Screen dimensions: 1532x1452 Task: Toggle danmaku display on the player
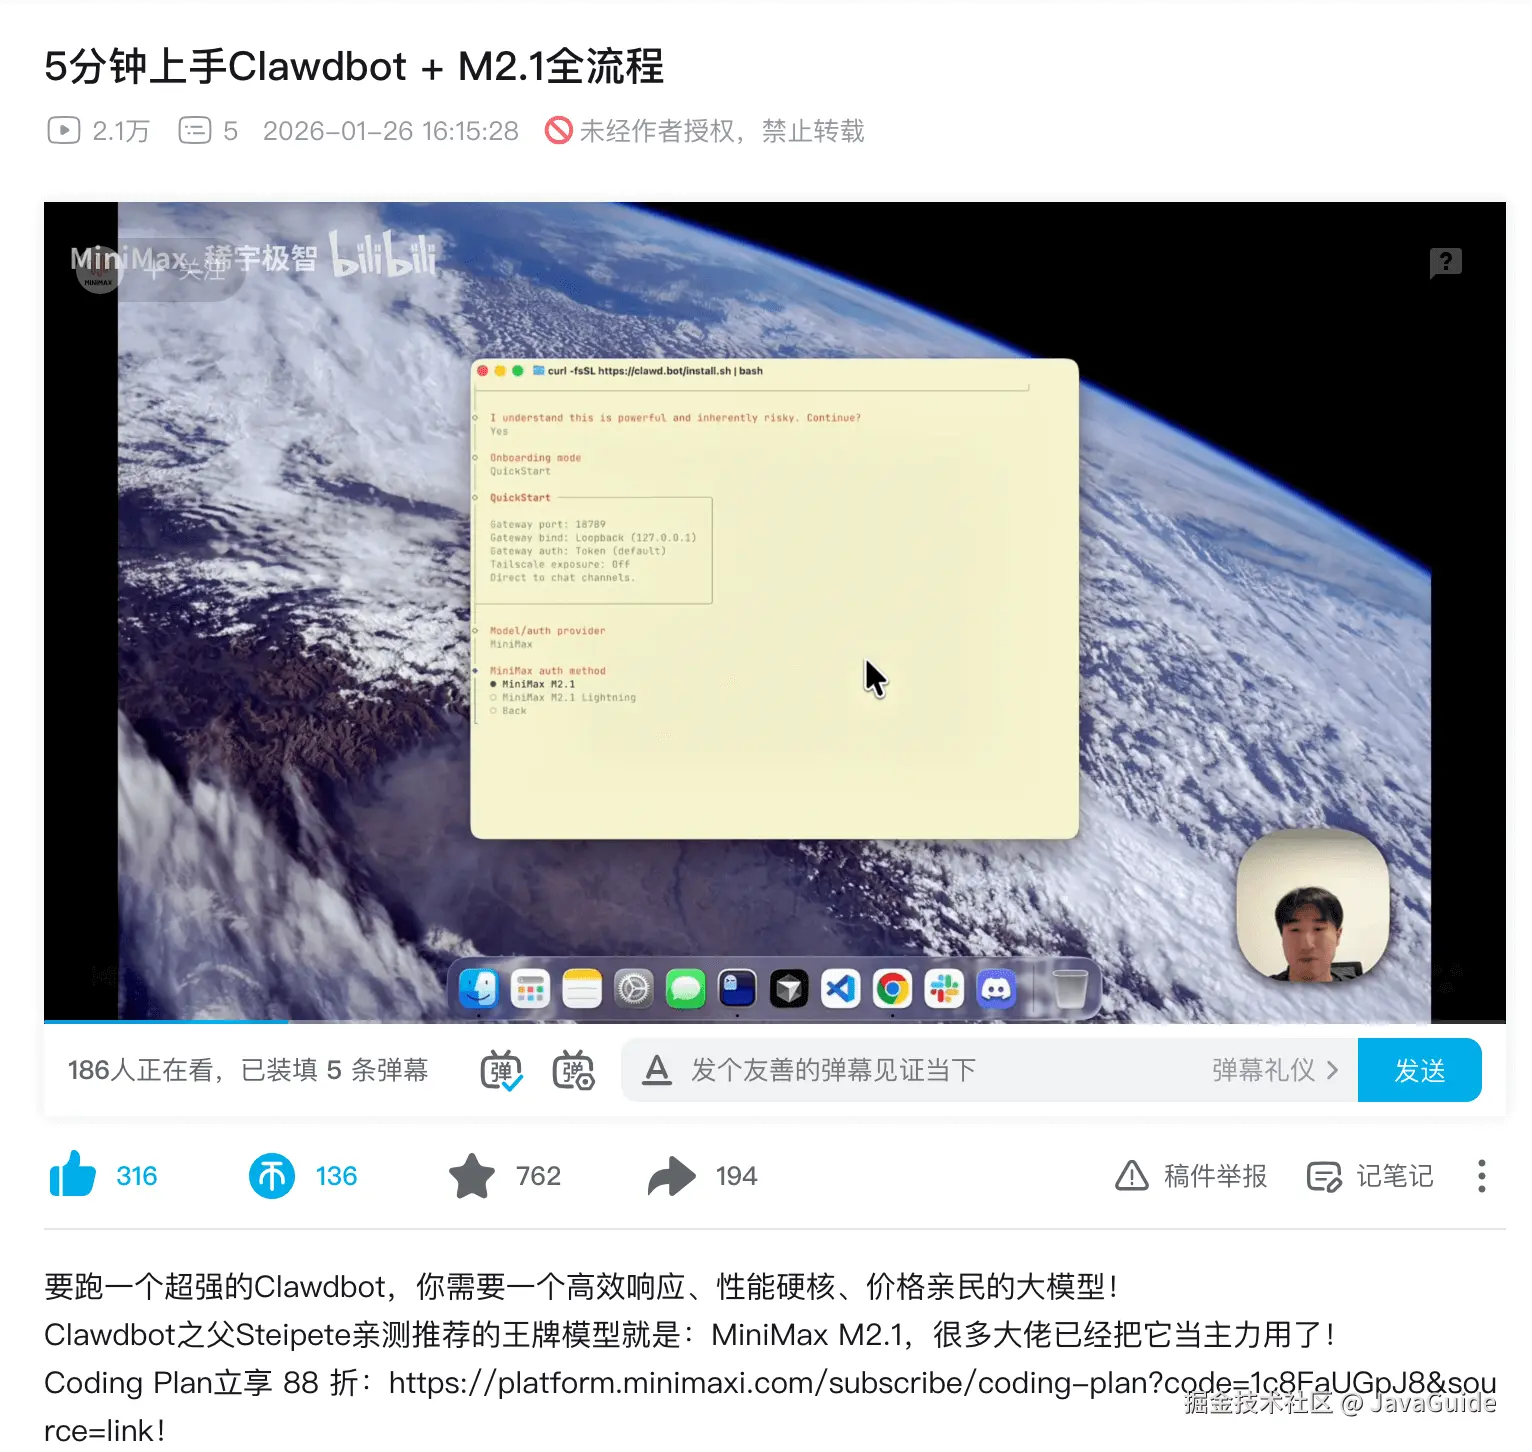coord(501,1070)
